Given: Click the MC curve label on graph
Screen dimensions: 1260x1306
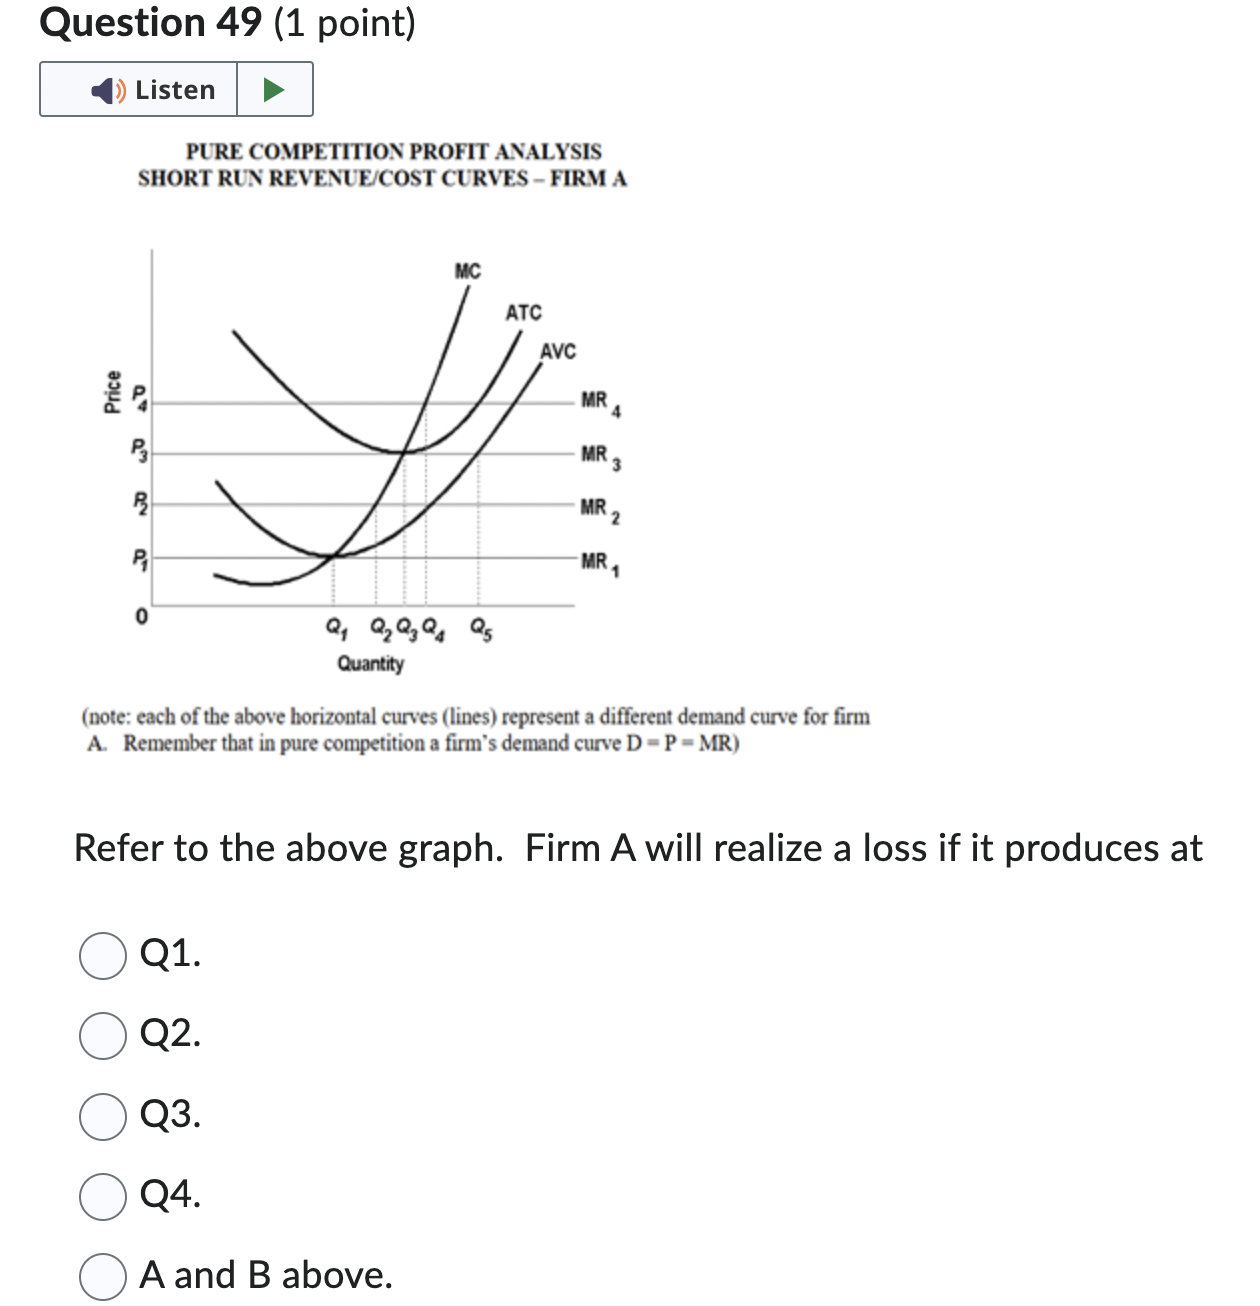Looking at the screenshot, I should [468, 271].
